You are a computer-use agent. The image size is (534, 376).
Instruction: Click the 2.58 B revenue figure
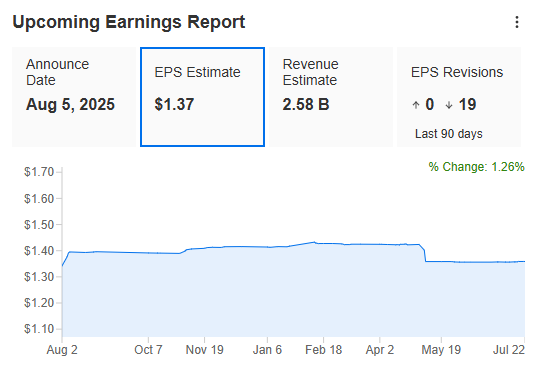[x=306, y=104]
